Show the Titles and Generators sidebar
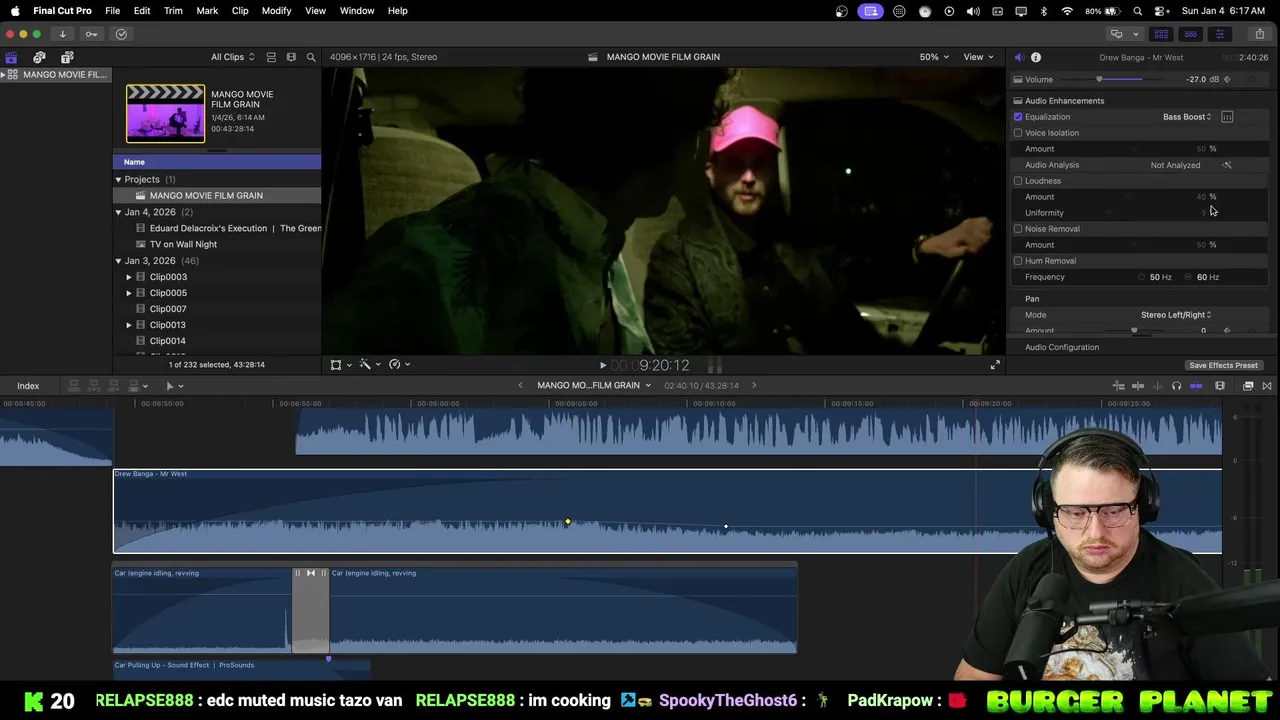 click(x=67, y=57)
